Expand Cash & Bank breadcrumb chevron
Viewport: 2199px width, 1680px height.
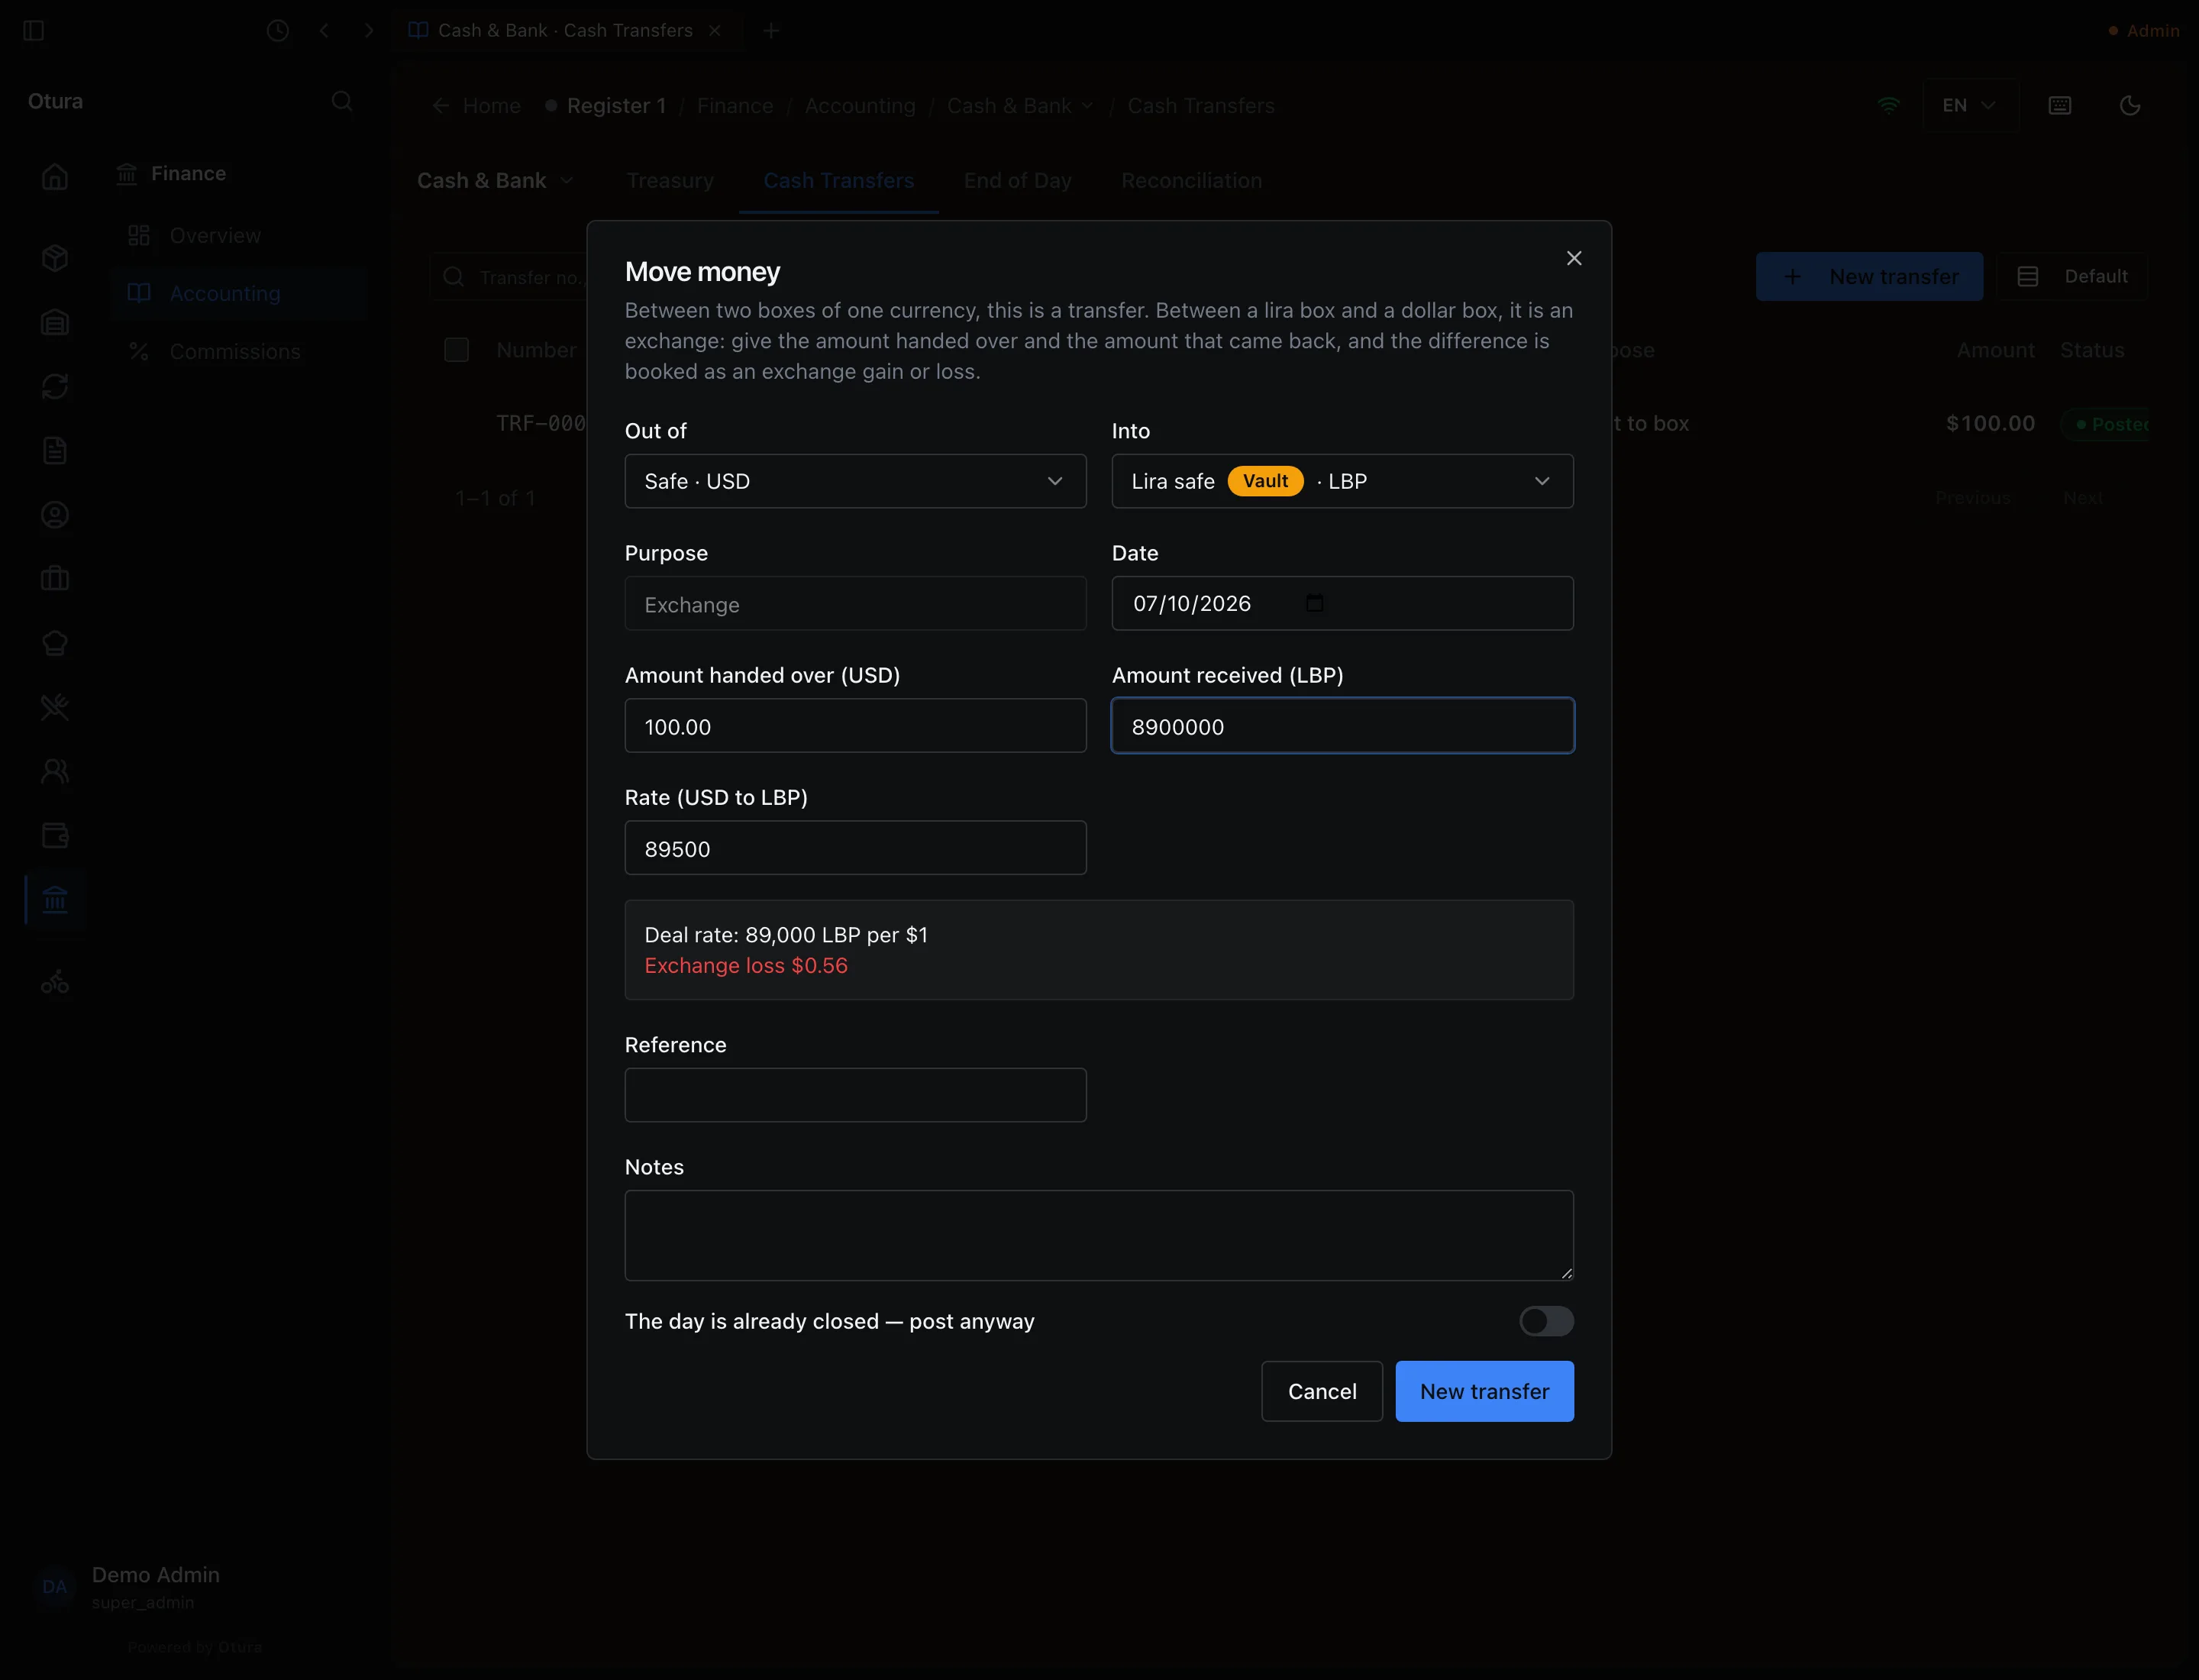pos(1087,106)
